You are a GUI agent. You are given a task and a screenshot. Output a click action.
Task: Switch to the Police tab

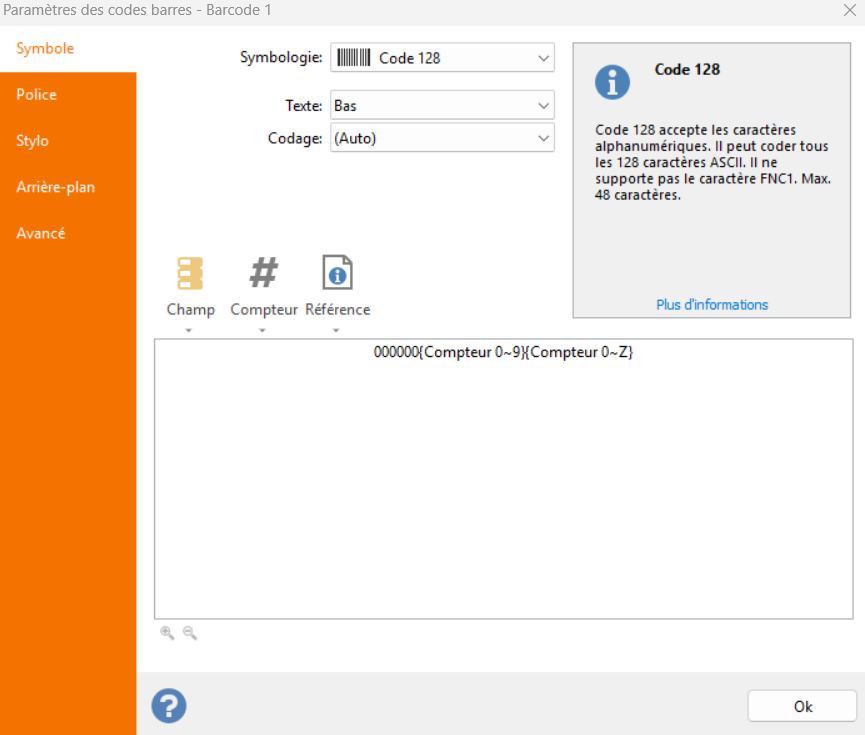click(x=37, y=95)
